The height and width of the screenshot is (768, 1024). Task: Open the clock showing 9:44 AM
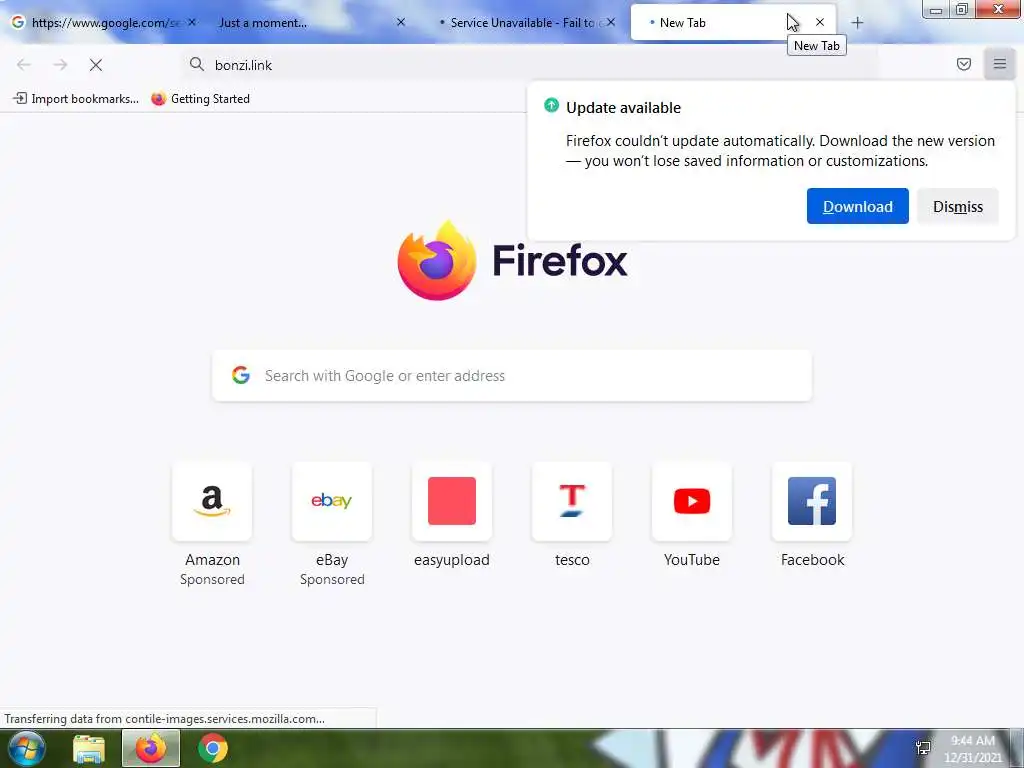(972, 748)
